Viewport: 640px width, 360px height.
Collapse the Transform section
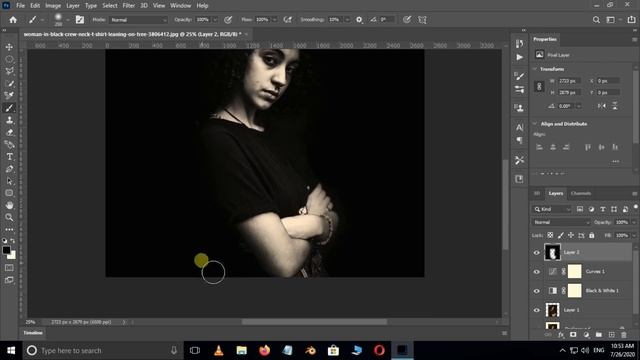pos(535,69)
